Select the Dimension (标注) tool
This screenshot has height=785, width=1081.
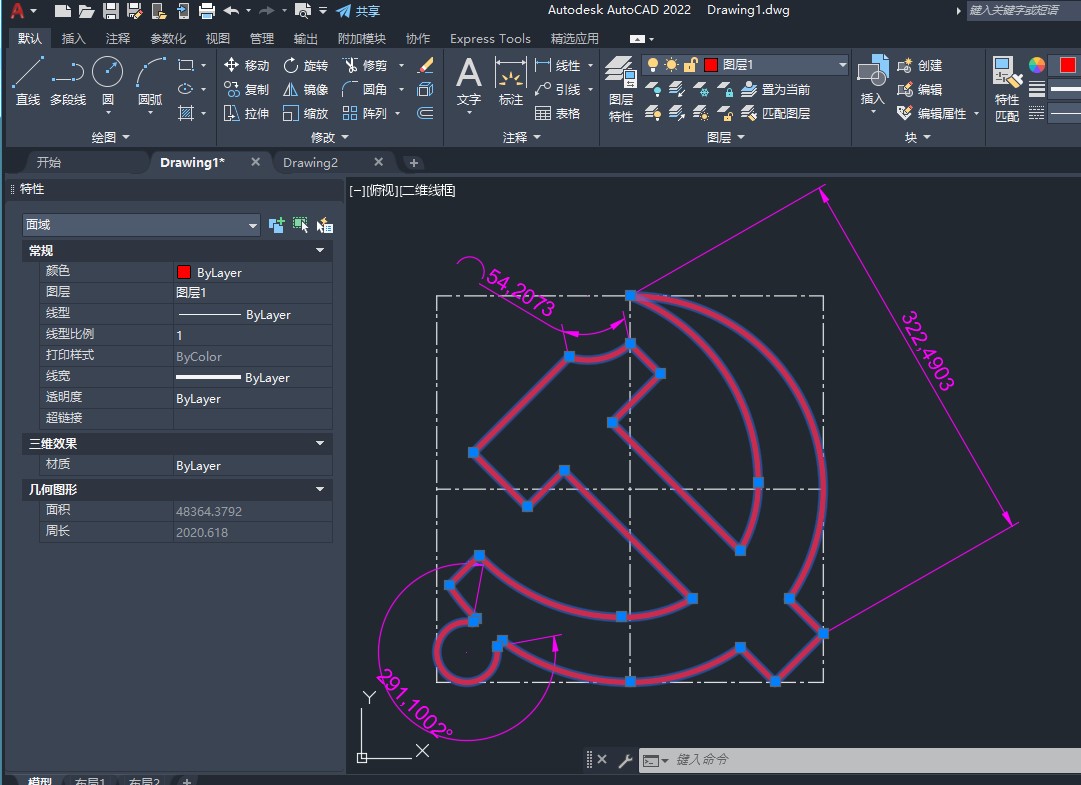[511, 81]
